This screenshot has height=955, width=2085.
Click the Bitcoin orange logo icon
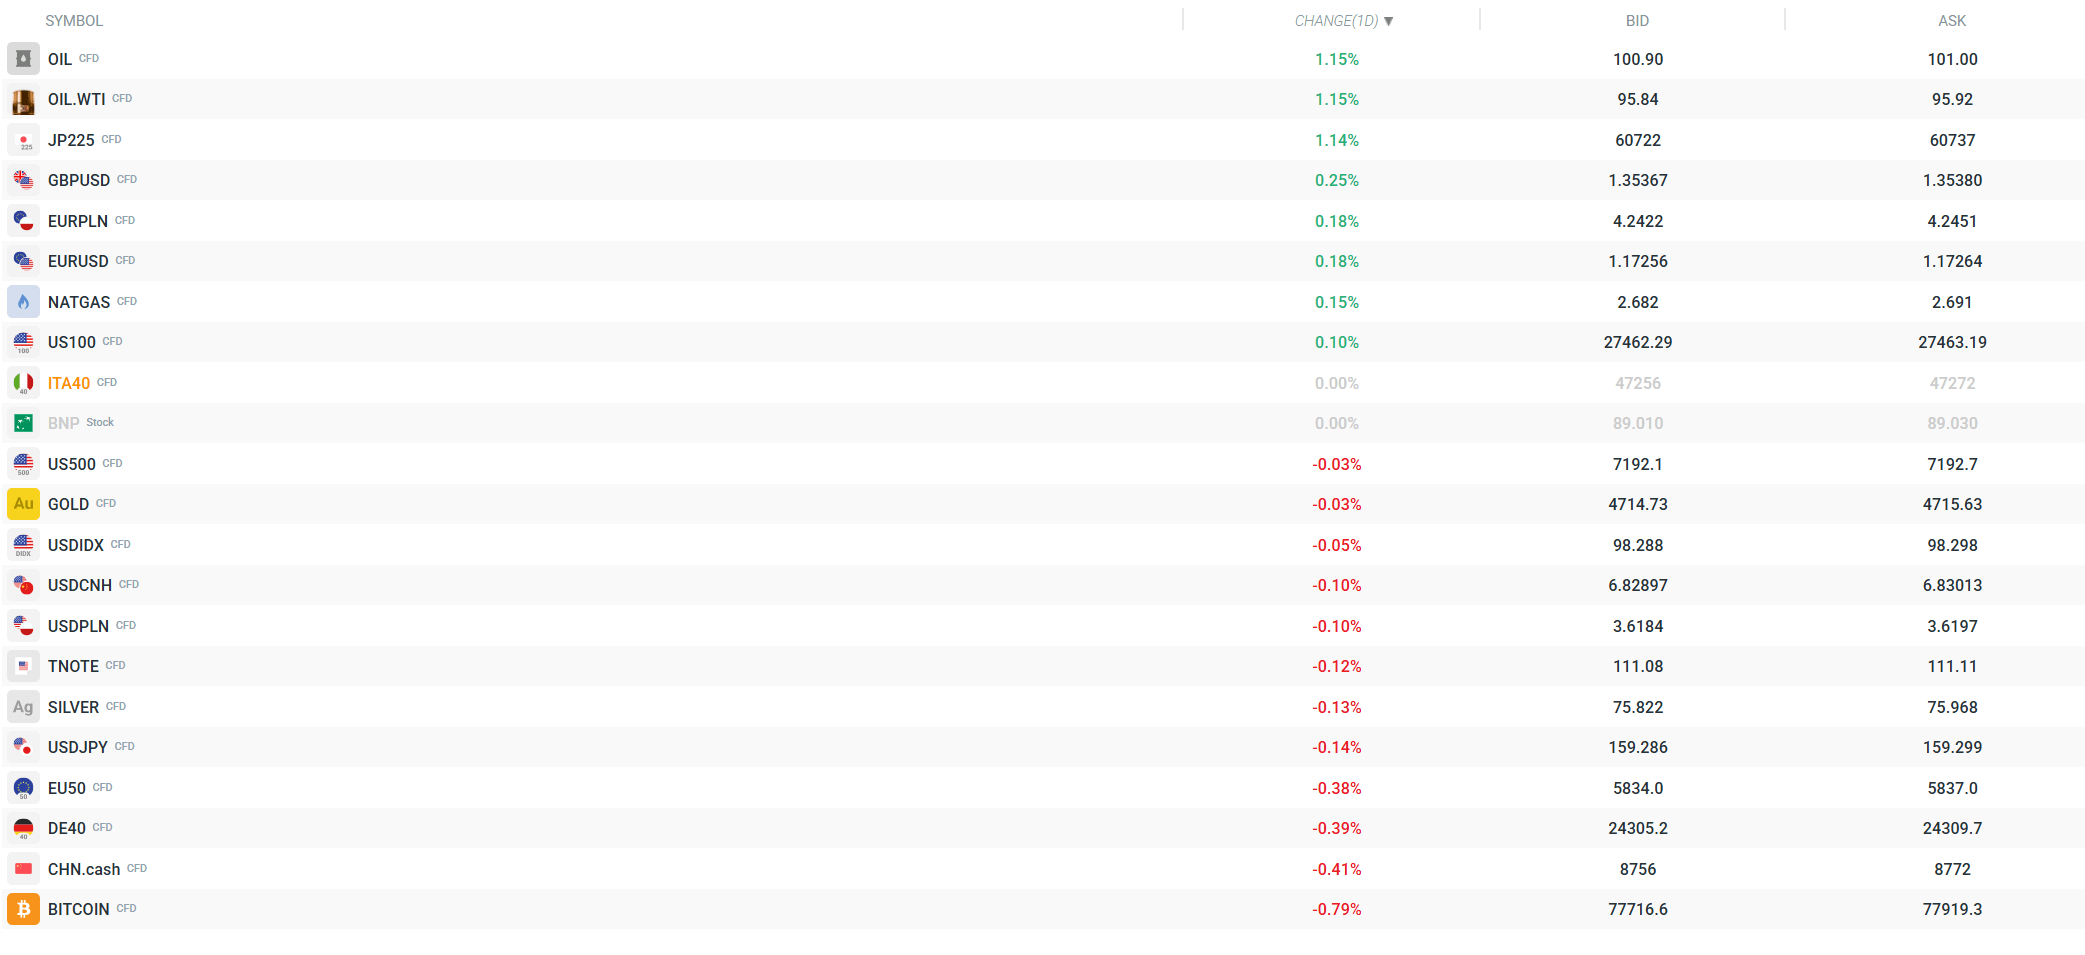pos(23,909)
